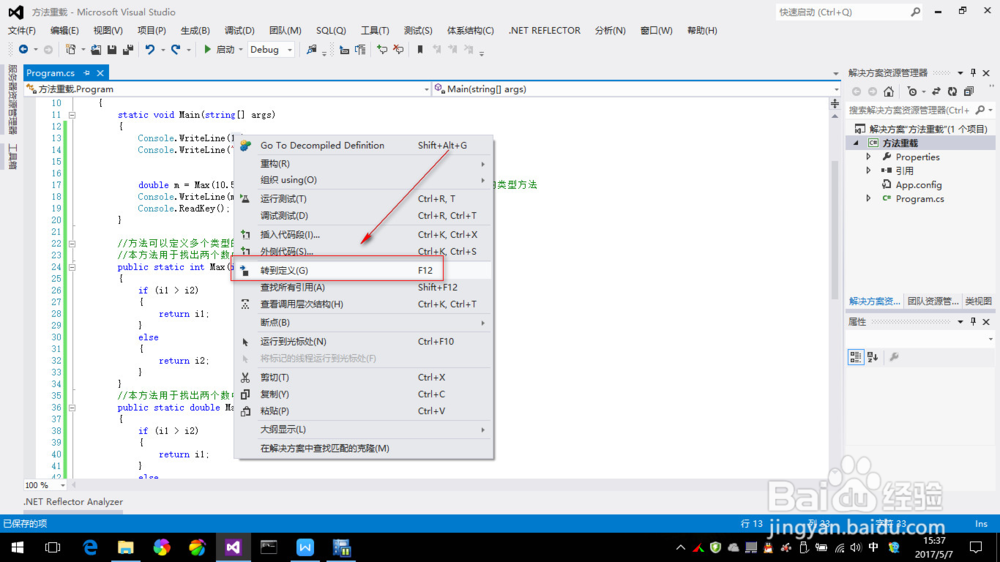The height and width of the screenshot is (562, 1000).
Task: Open the 100 % zoom dropdown
Action: point(62,485)
